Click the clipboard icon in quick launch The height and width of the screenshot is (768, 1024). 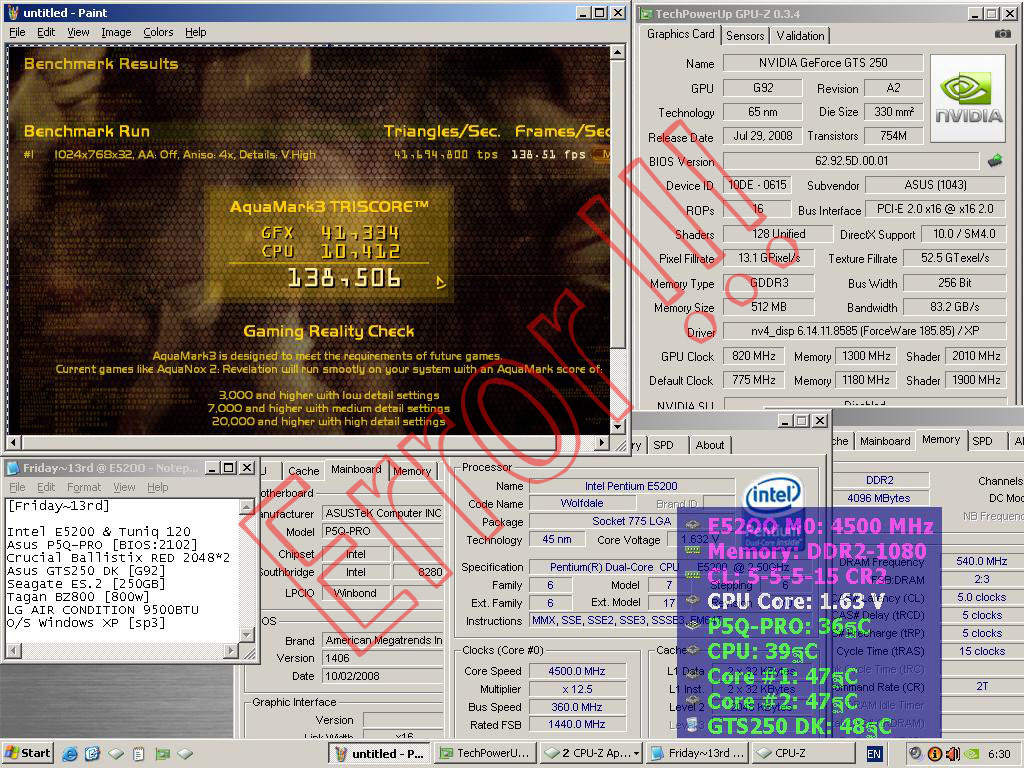pyautogui.click(x=138, y=754)
